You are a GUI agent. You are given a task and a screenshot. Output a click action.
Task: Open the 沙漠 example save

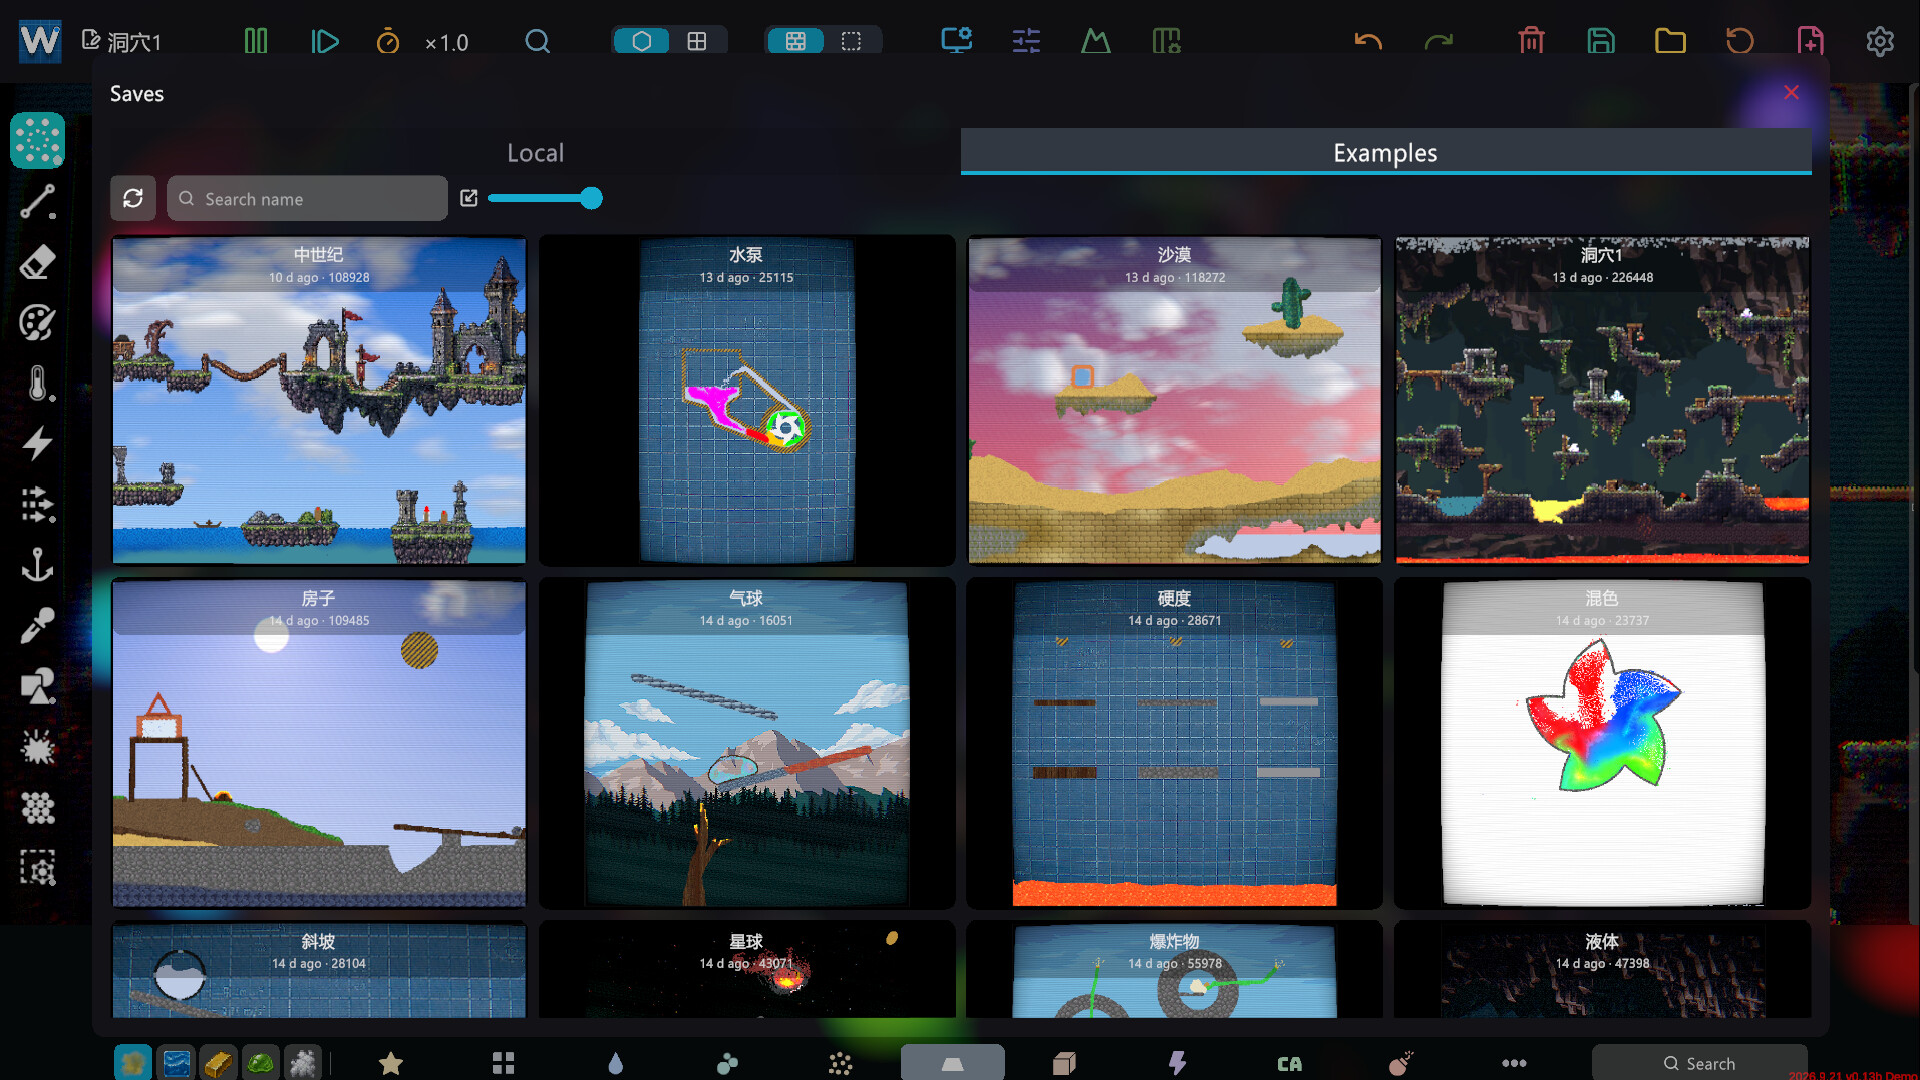pos(1174,400)
